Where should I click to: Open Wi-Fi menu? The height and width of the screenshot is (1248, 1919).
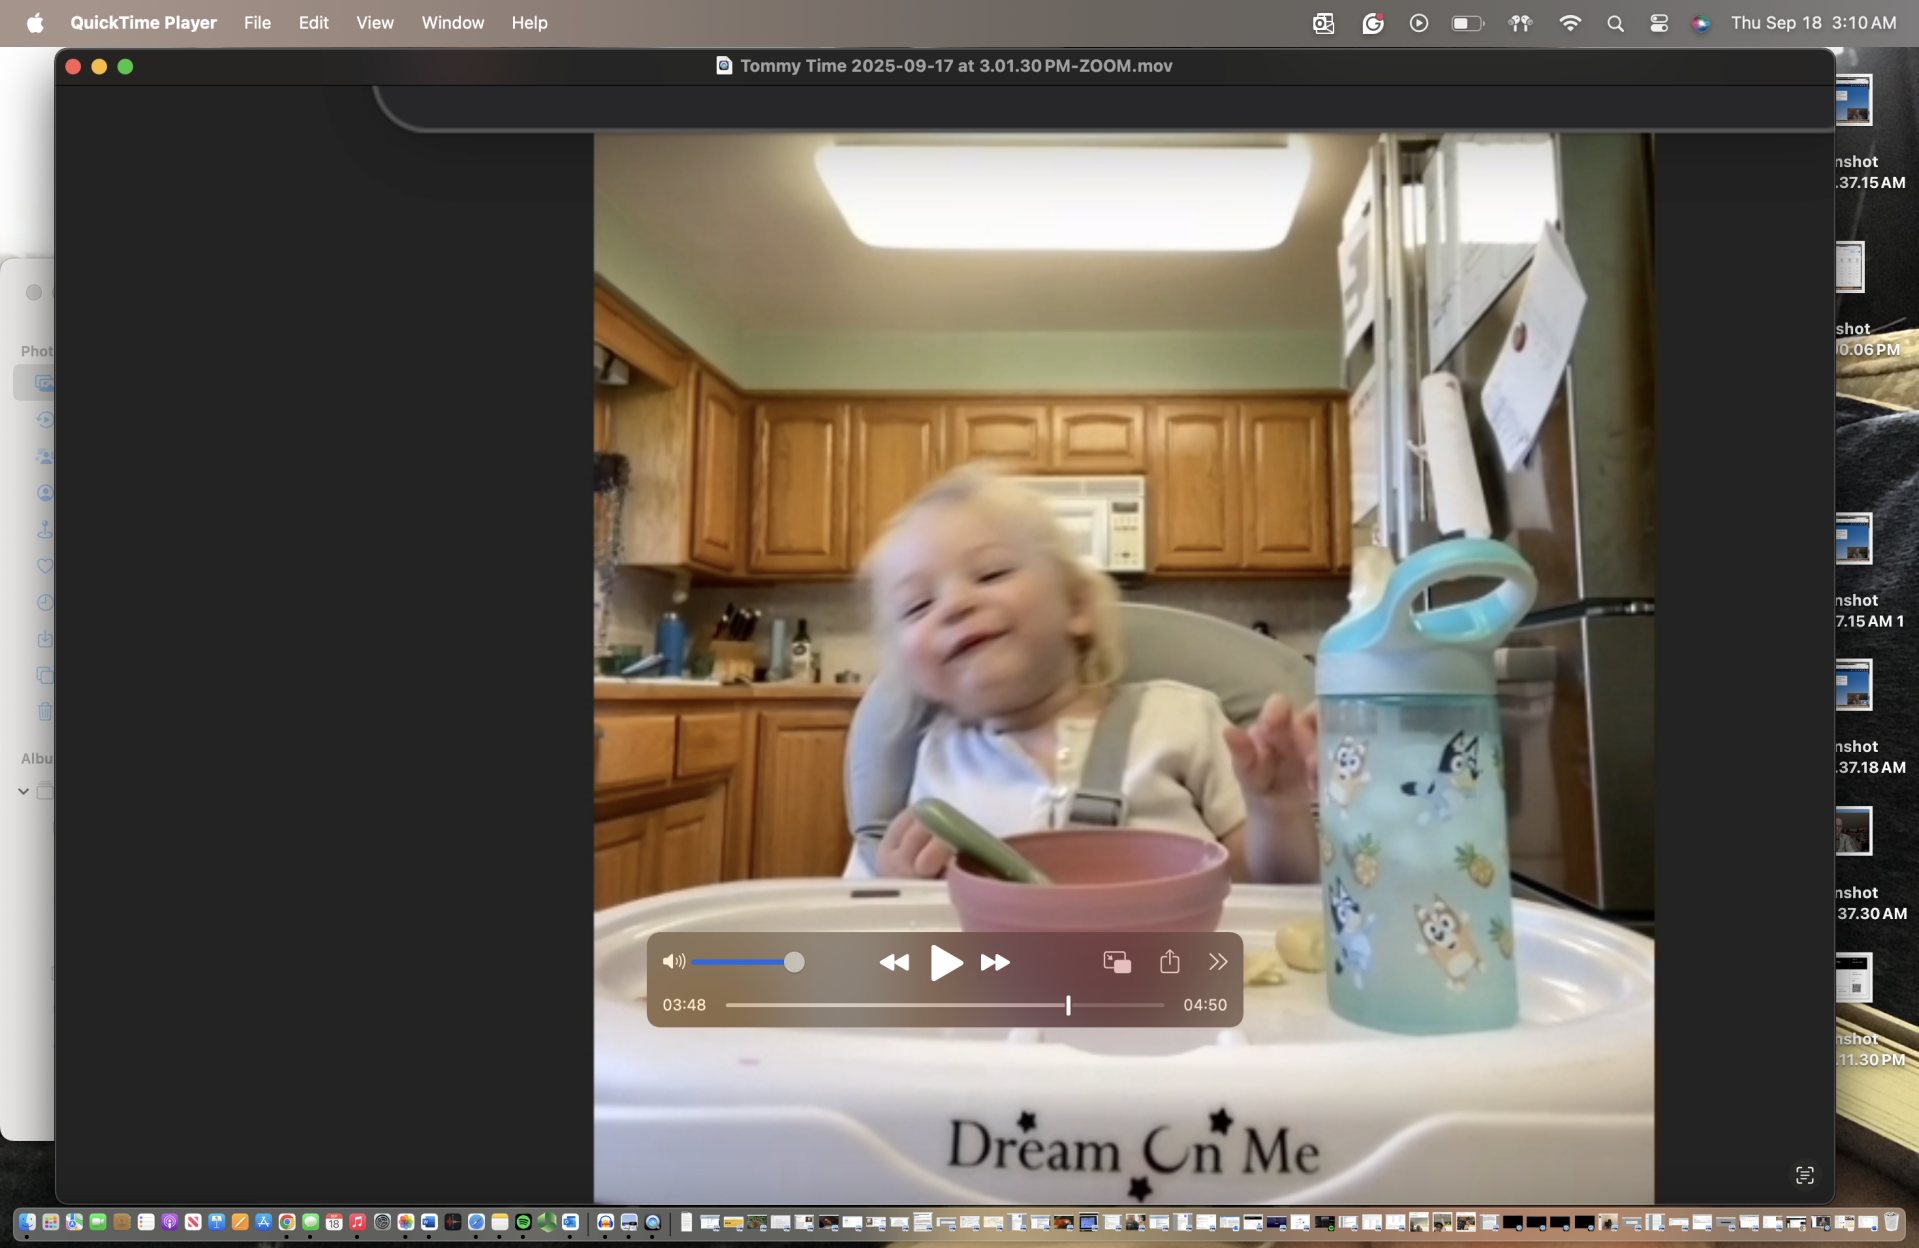click(1570, 23)
